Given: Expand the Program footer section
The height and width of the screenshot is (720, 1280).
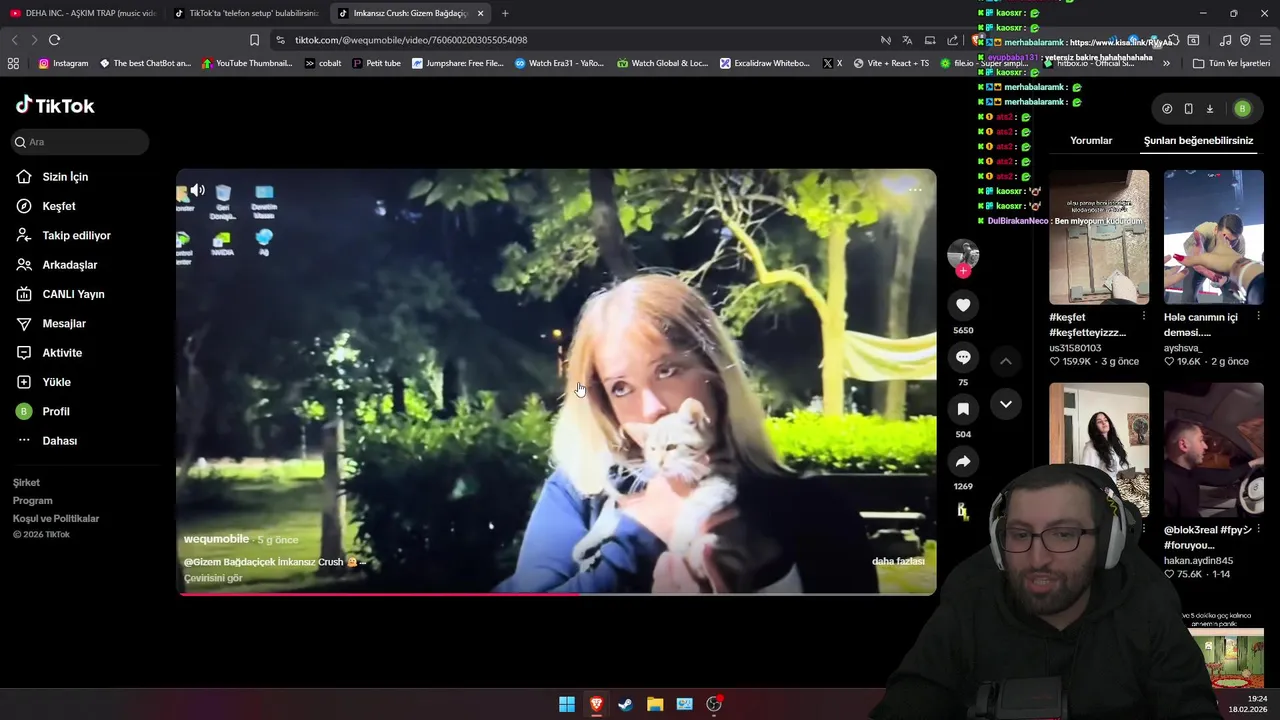Looking at the screenshot, I should click(32, 501).
